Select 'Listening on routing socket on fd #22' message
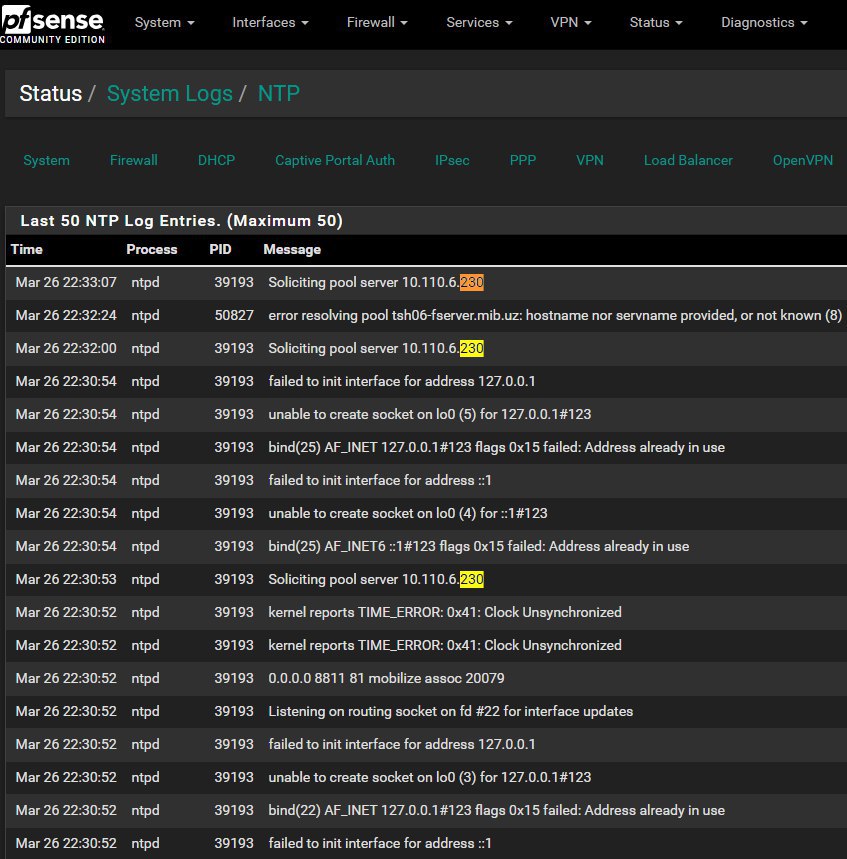Viewport: 847px width, 859px height. coord(450,711)
